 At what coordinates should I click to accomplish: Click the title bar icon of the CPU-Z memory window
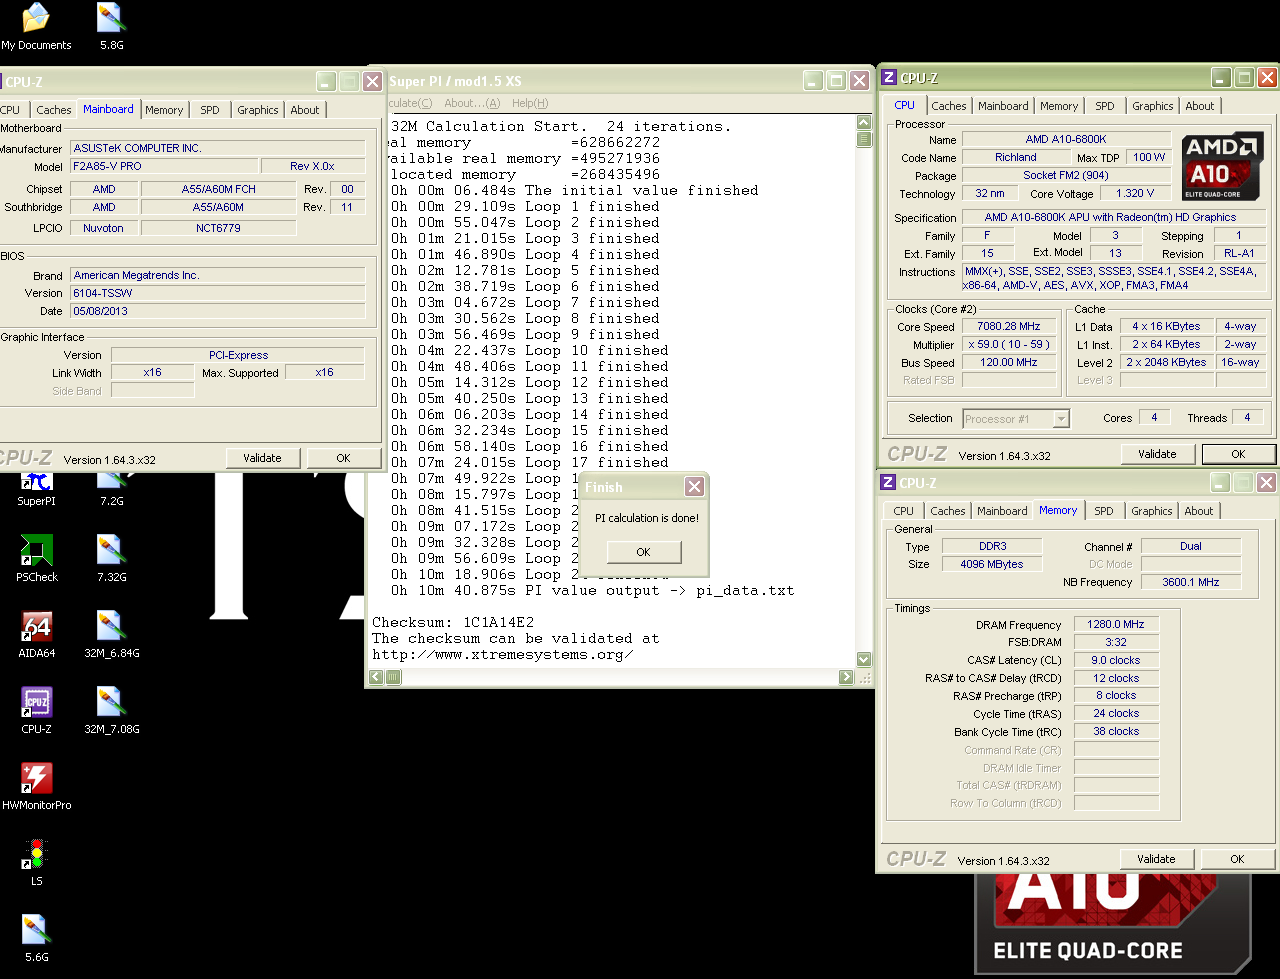click(x=888, y=482)
